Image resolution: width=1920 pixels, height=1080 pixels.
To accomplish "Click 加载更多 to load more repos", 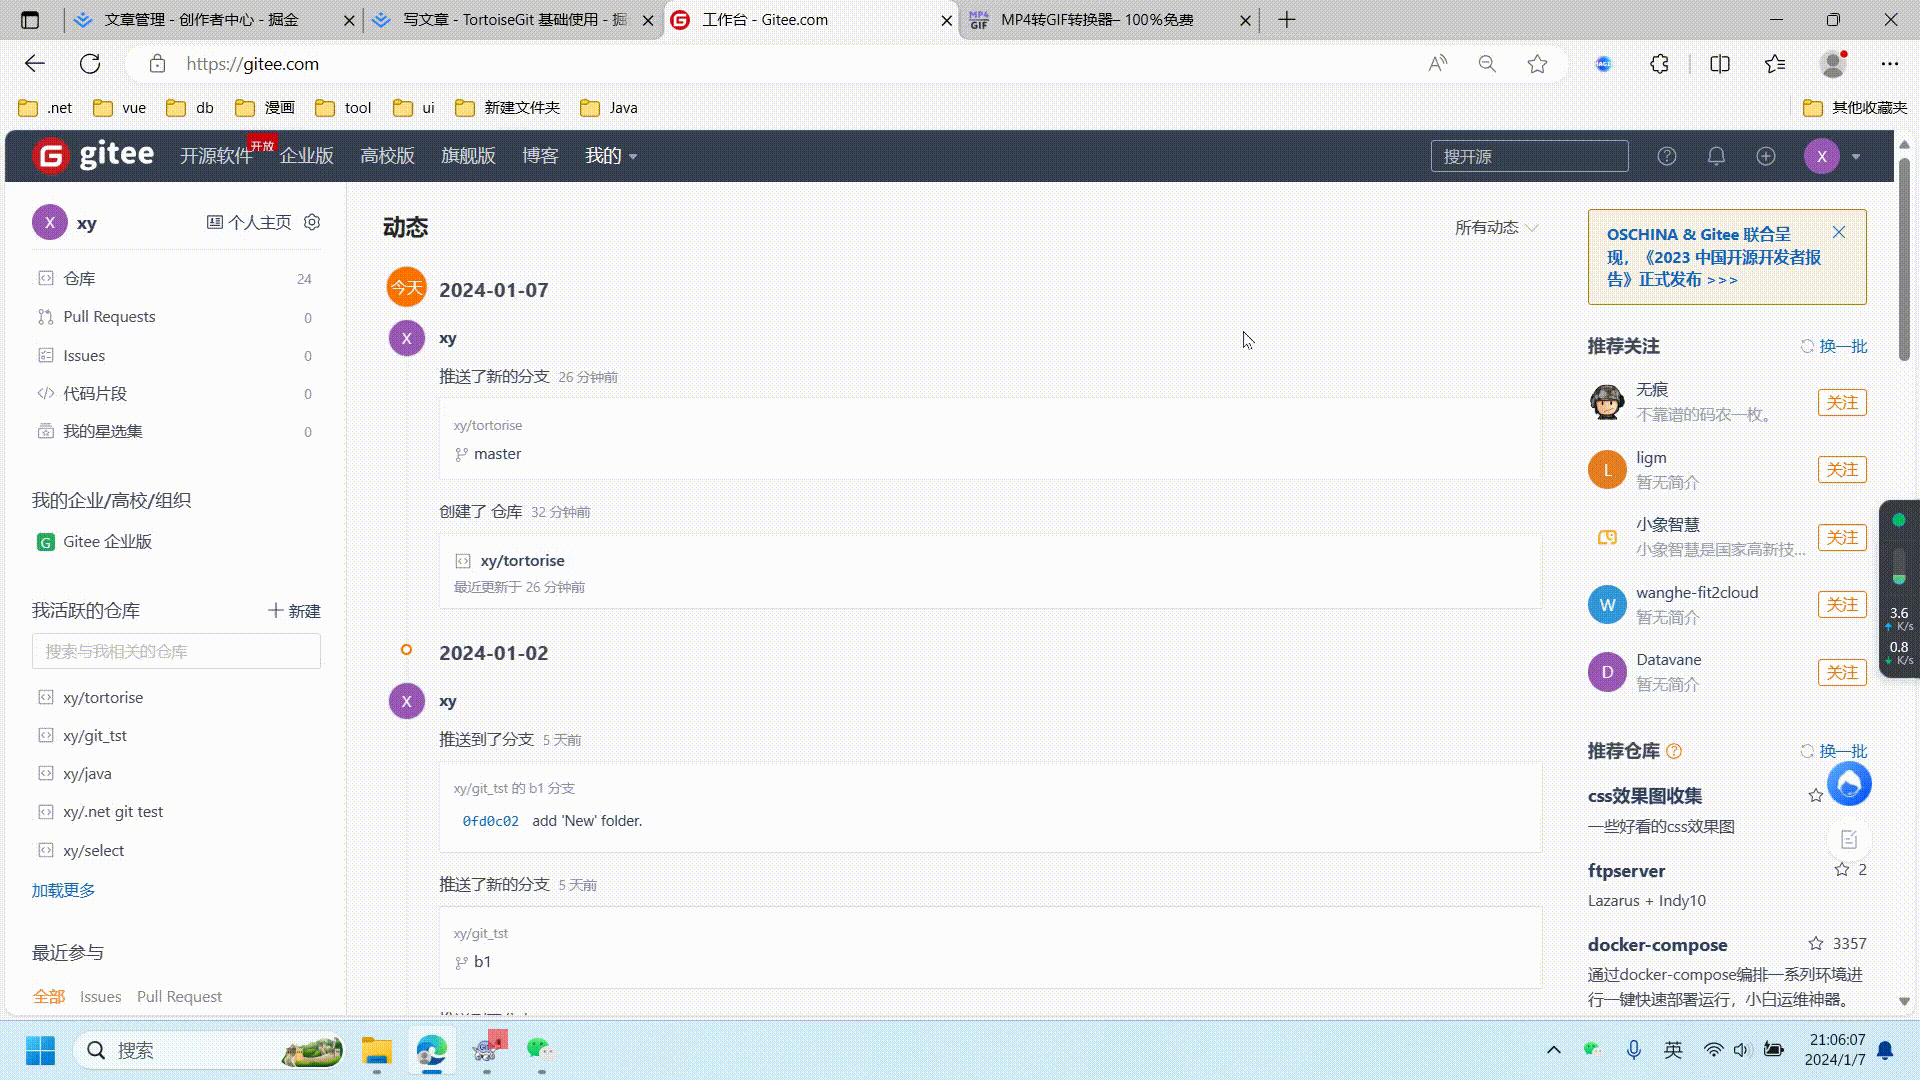I will tap(63, 890).
